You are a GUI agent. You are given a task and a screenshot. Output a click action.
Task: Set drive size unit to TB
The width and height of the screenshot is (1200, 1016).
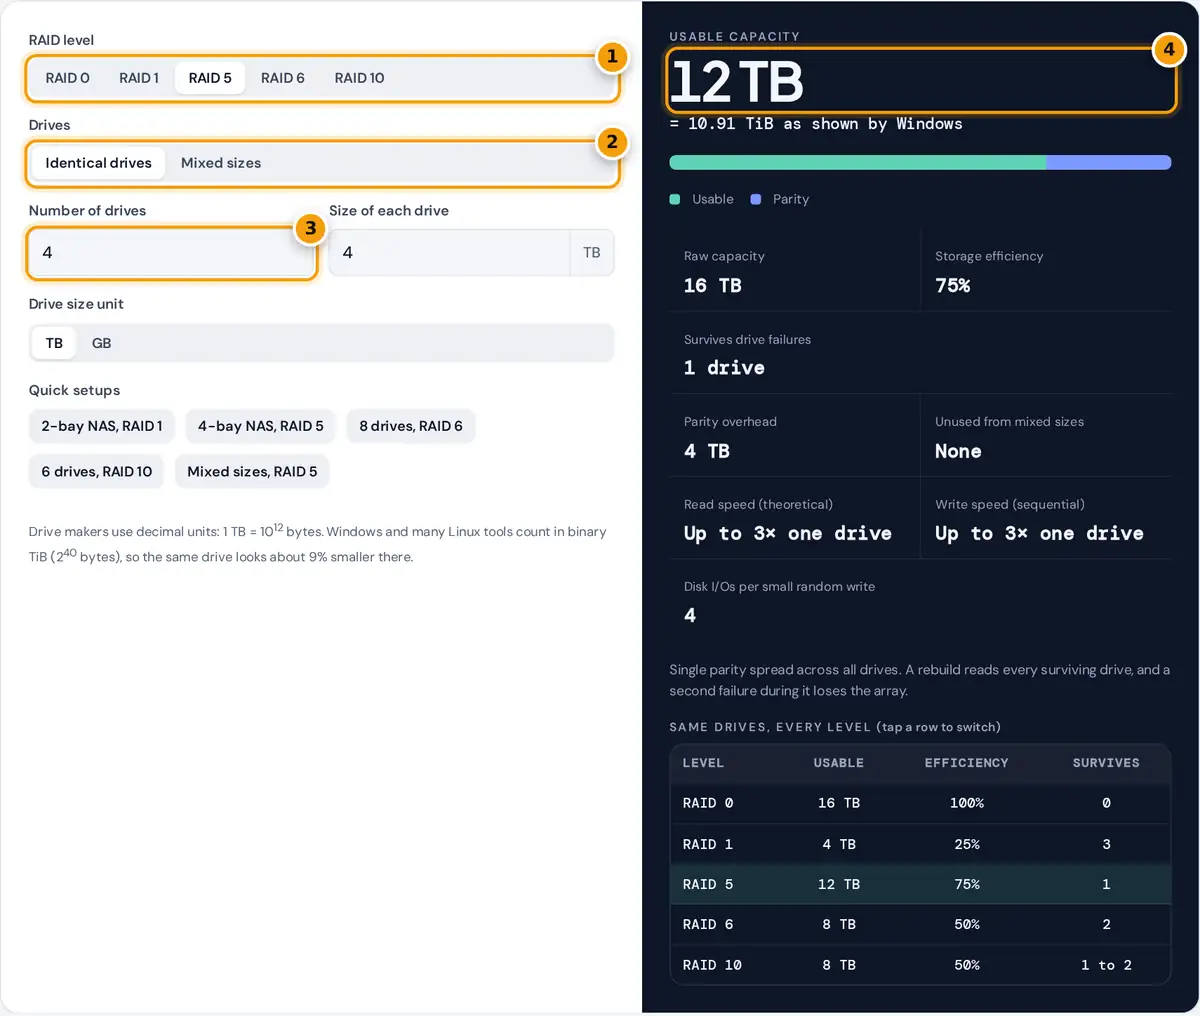pos(54,343)
